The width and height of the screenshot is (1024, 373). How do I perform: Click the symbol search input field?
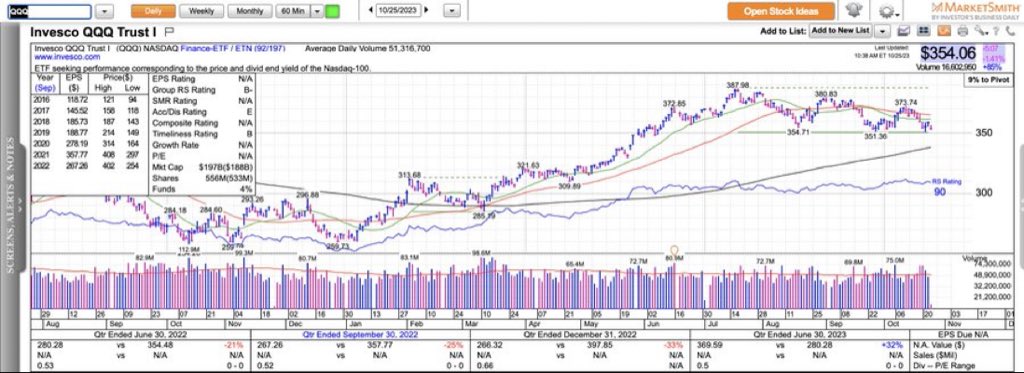pyautogui.click(x=49, y=11)
